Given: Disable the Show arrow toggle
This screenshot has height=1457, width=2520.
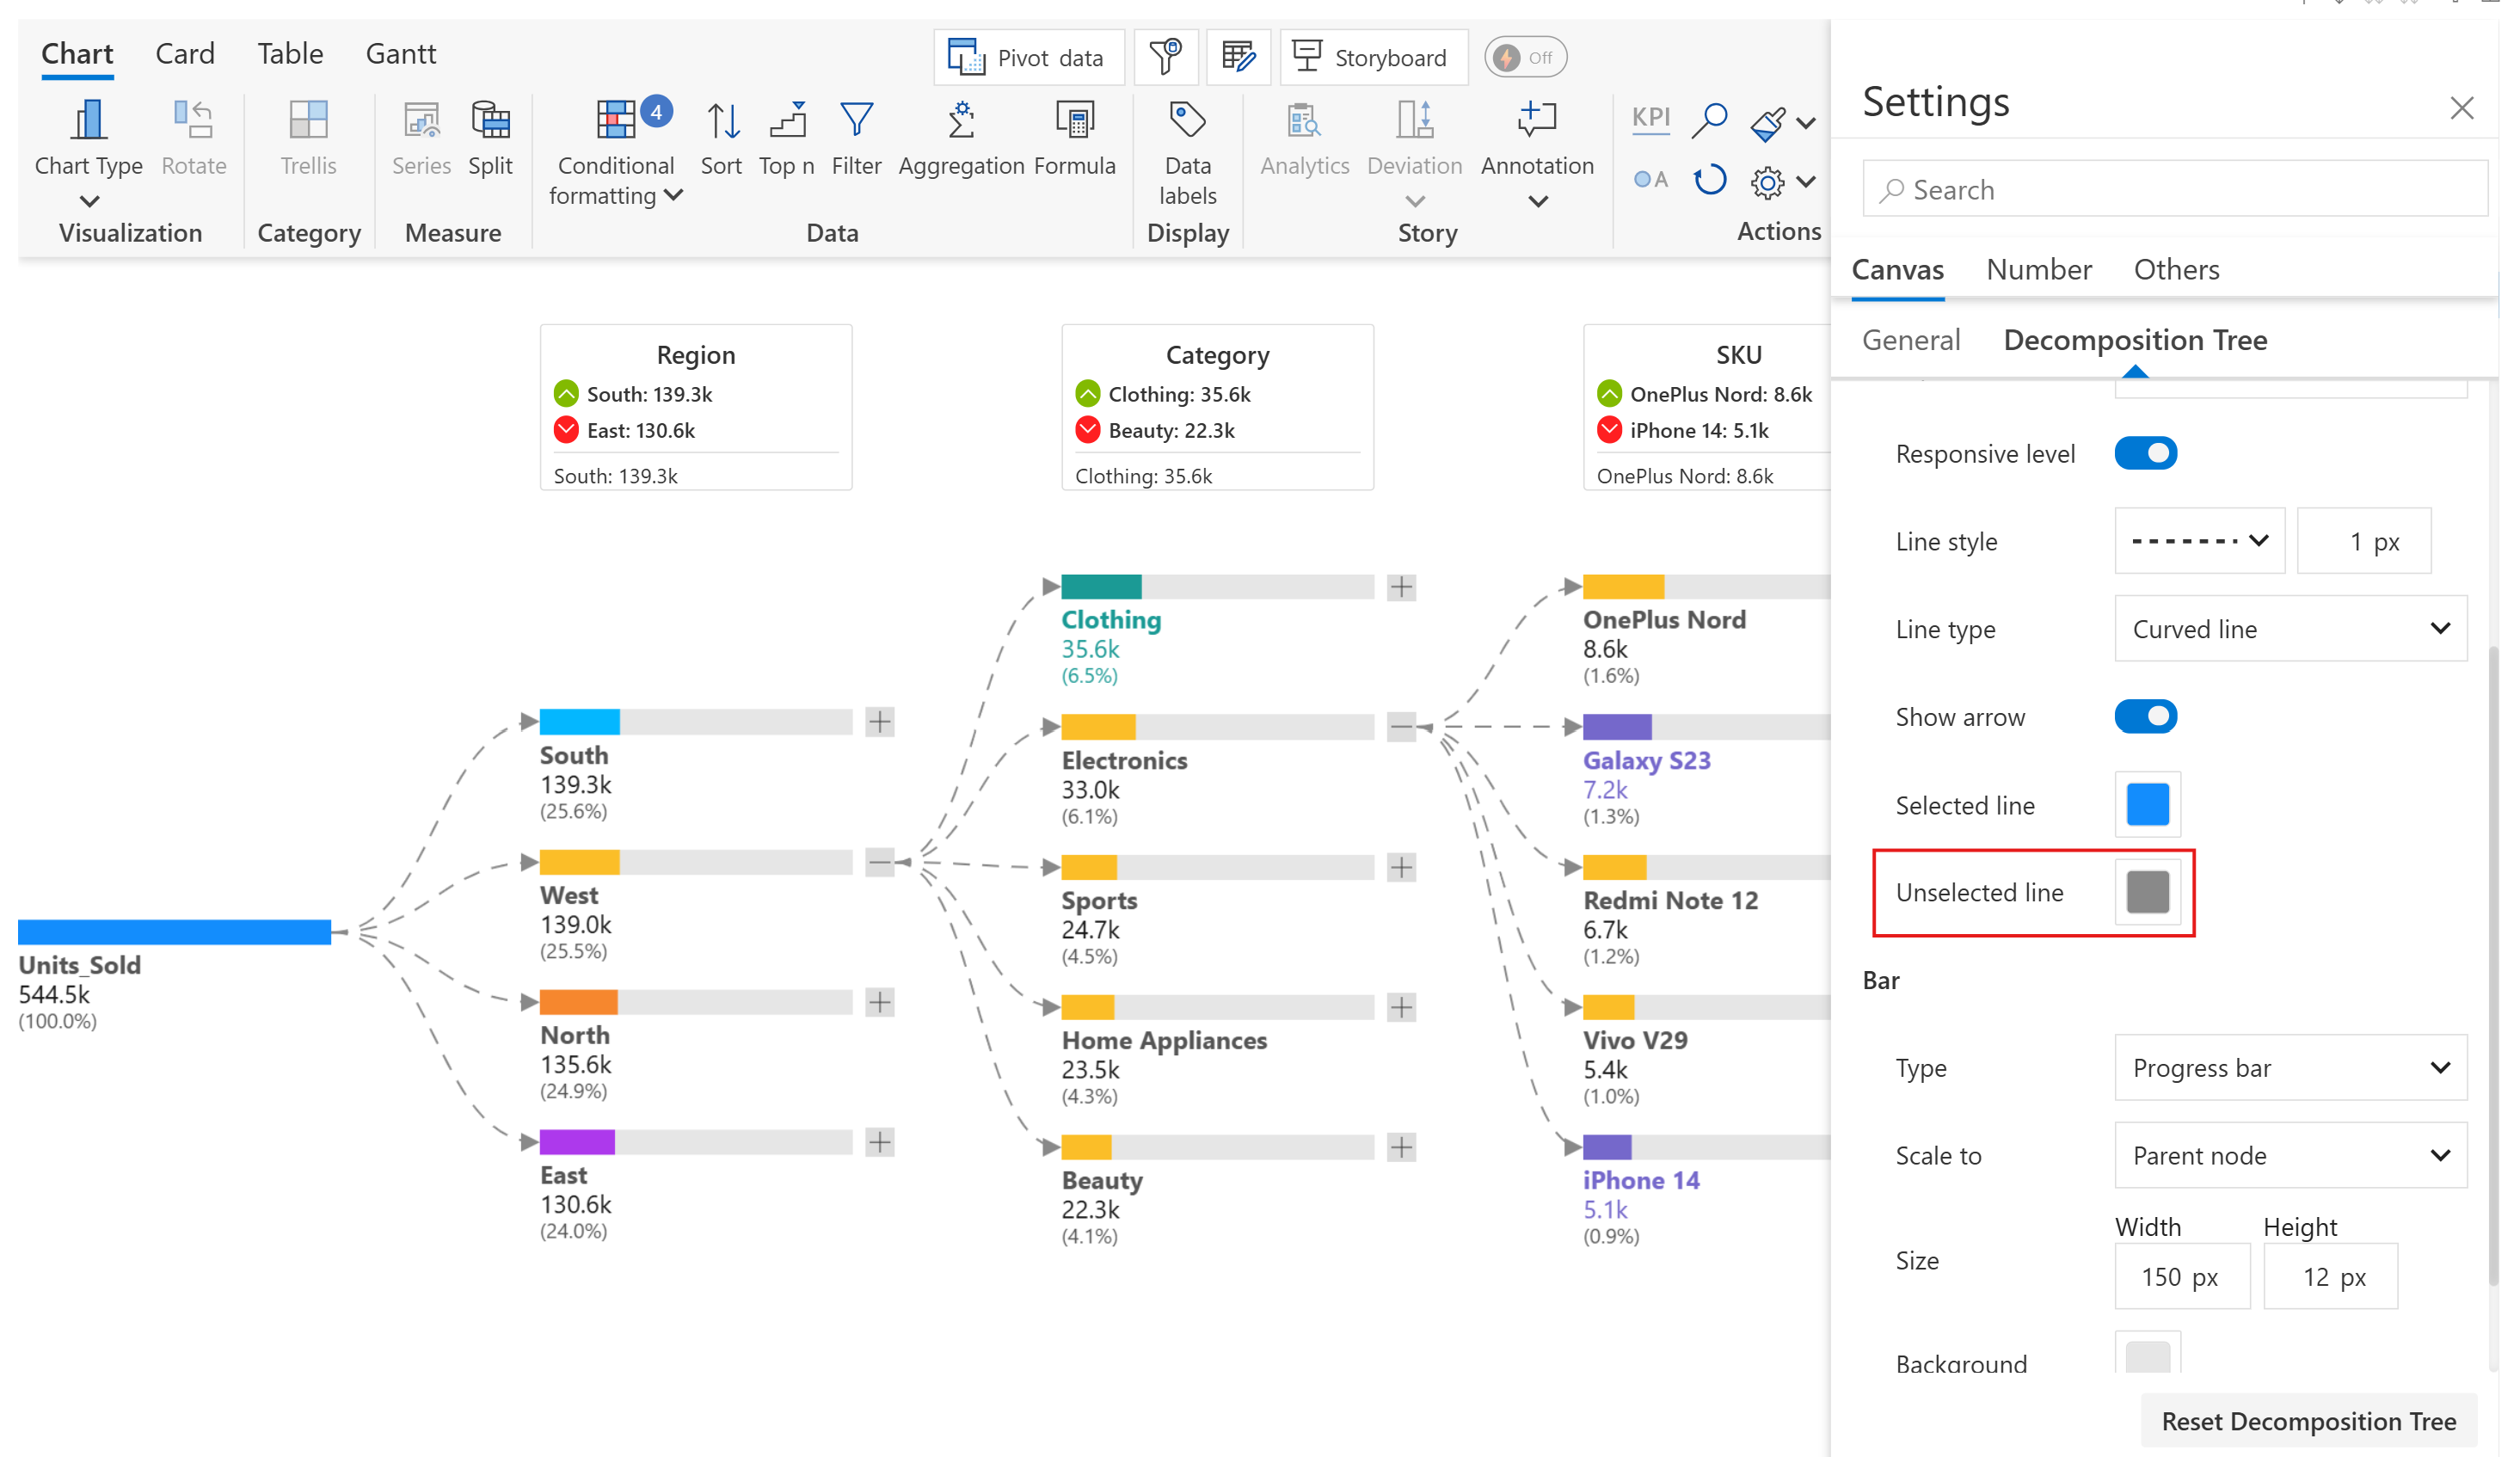Looking at the screenshot, I should click(2146, 717).
